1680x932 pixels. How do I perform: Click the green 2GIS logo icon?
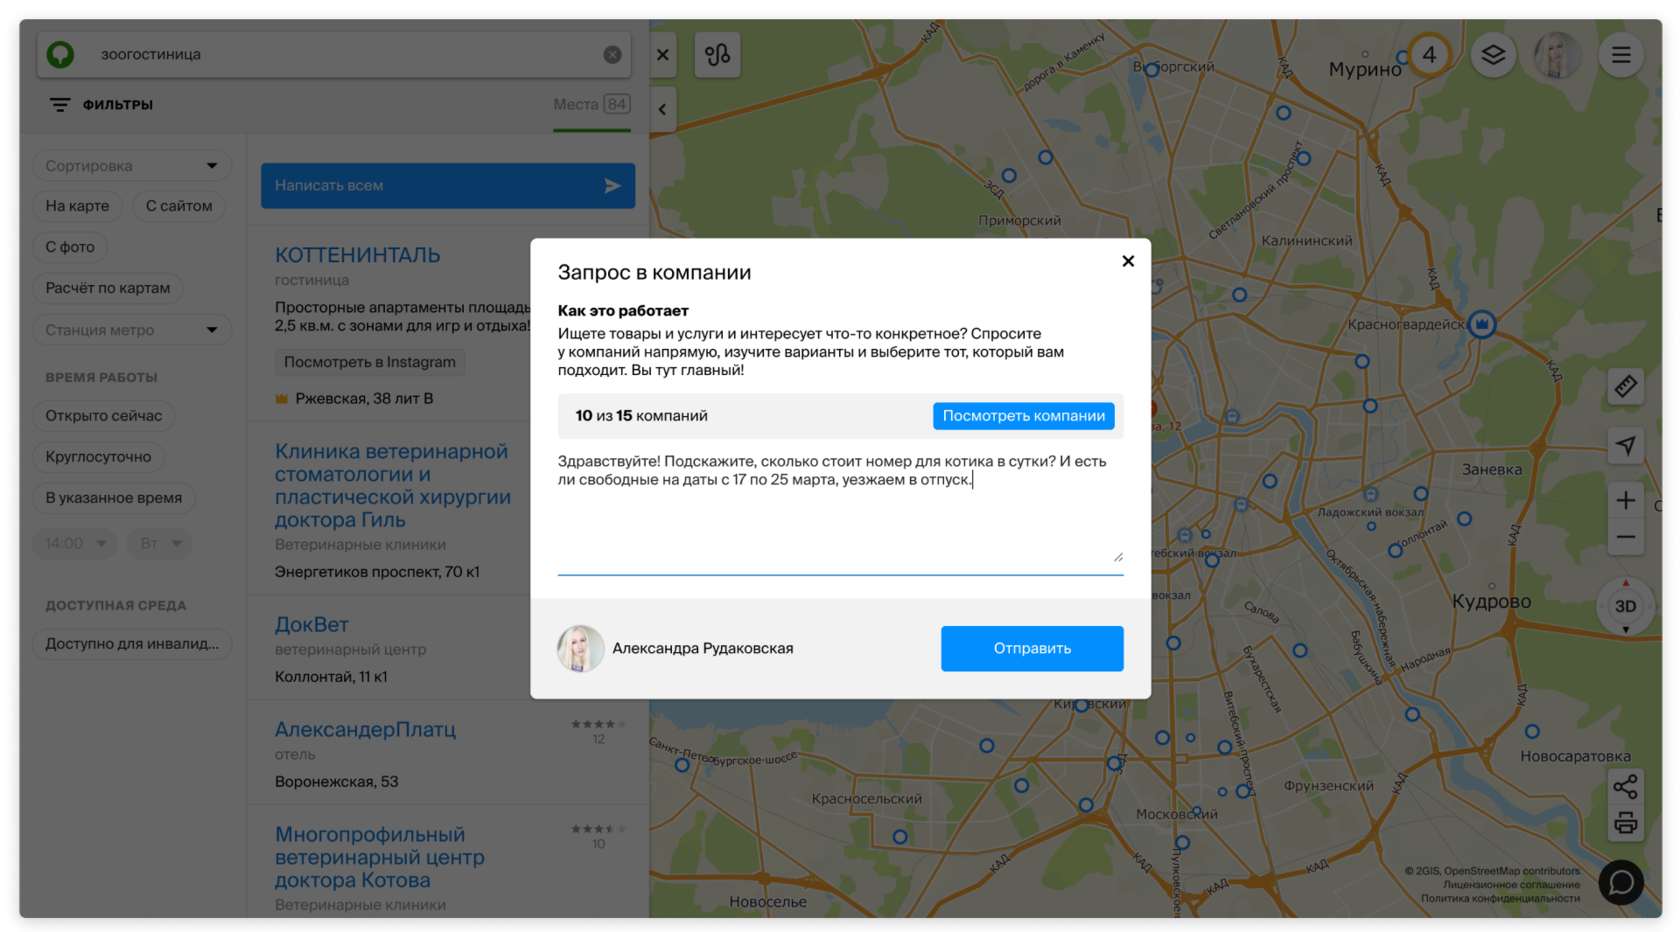(60, 54)
